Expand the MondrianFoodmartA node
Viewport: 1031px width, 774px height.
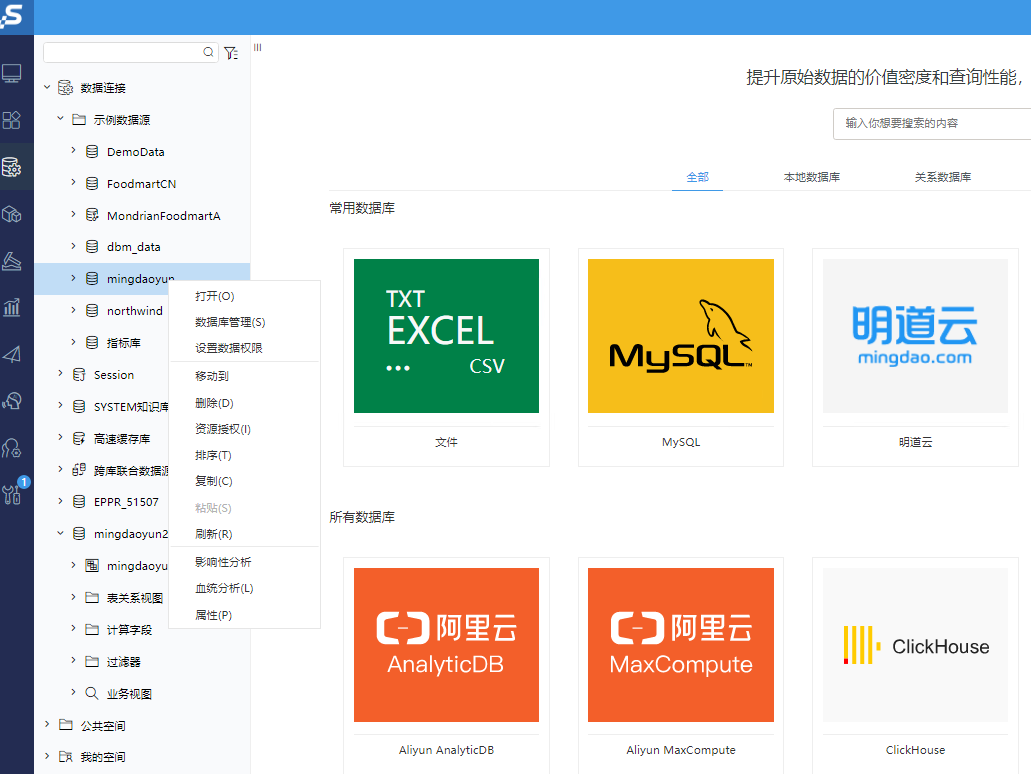click(x=73, y=214)
